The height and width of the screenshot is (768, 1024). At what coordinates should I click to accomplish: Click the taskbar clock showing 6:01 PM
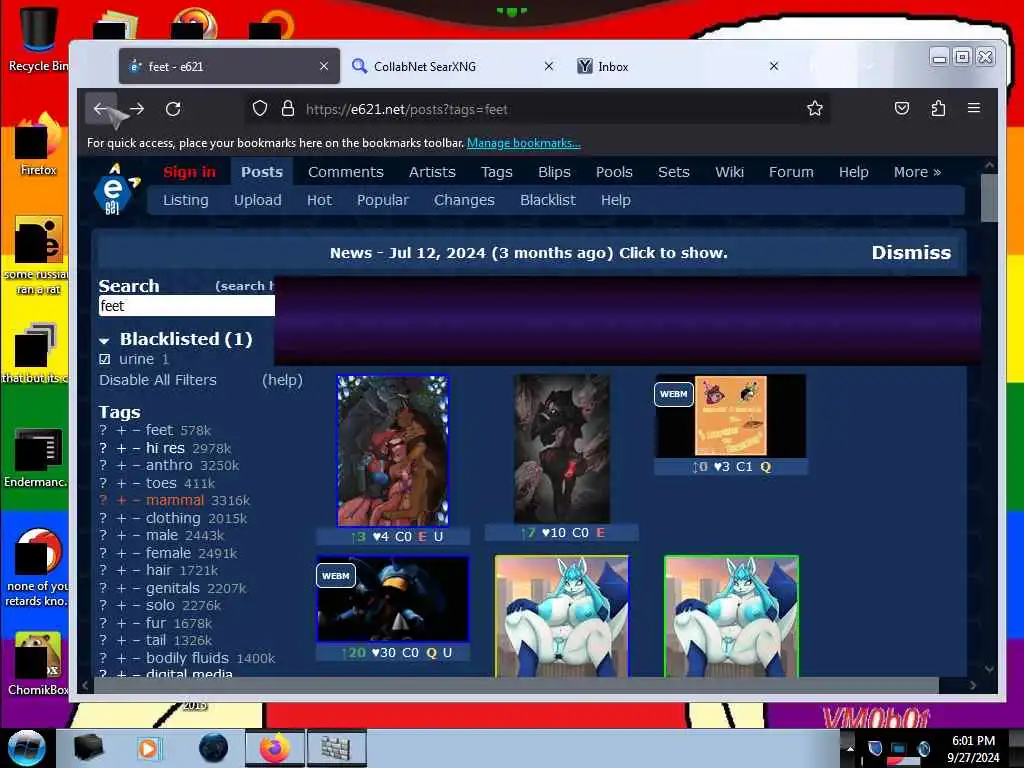pos(973,748)
